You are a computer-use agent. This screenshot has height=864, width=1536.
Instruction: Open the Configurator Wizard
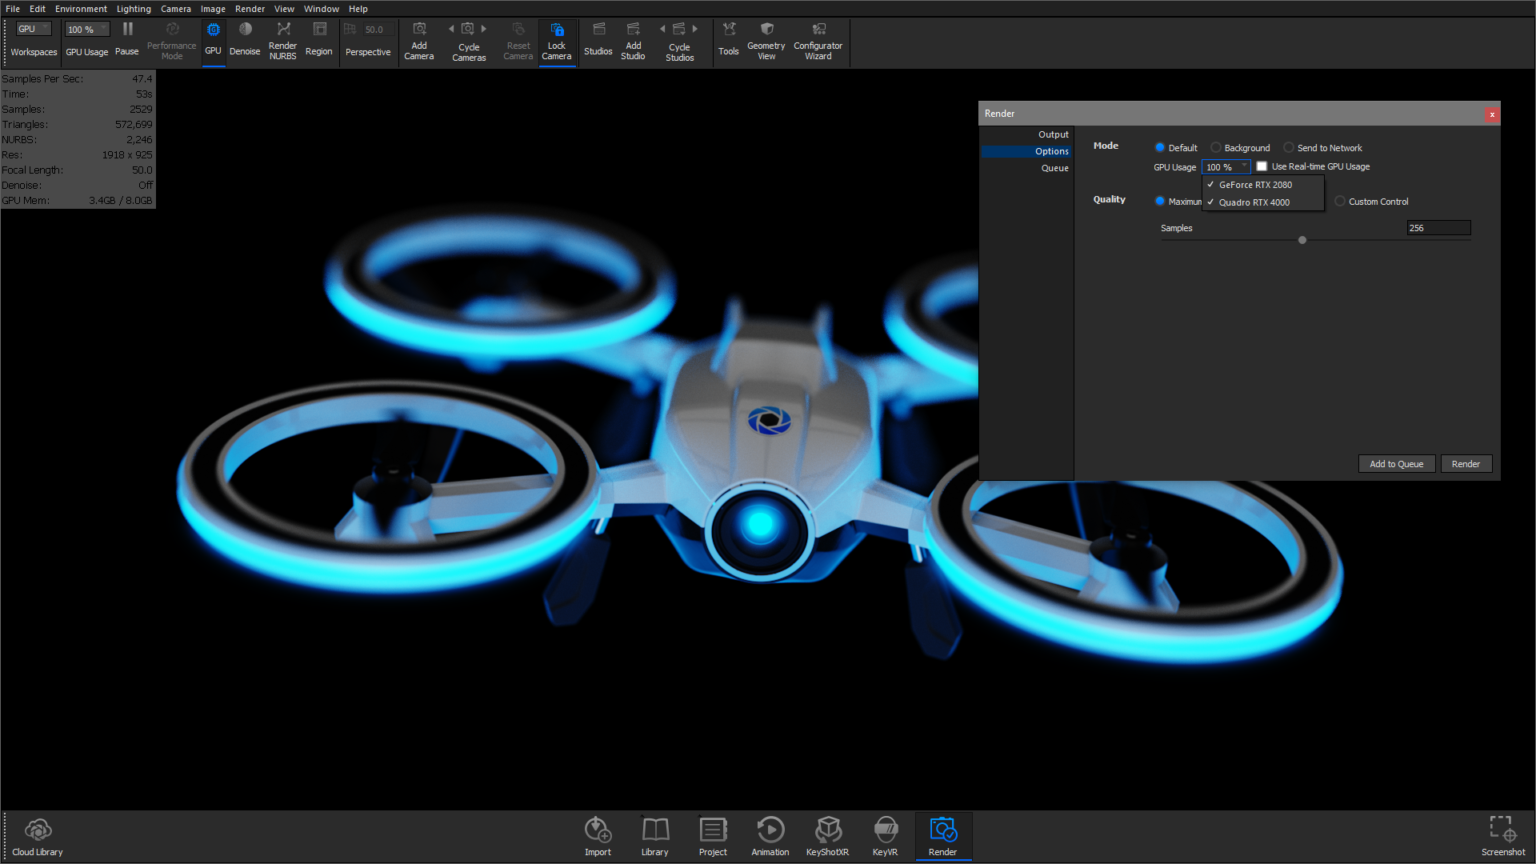pos(818,42)
